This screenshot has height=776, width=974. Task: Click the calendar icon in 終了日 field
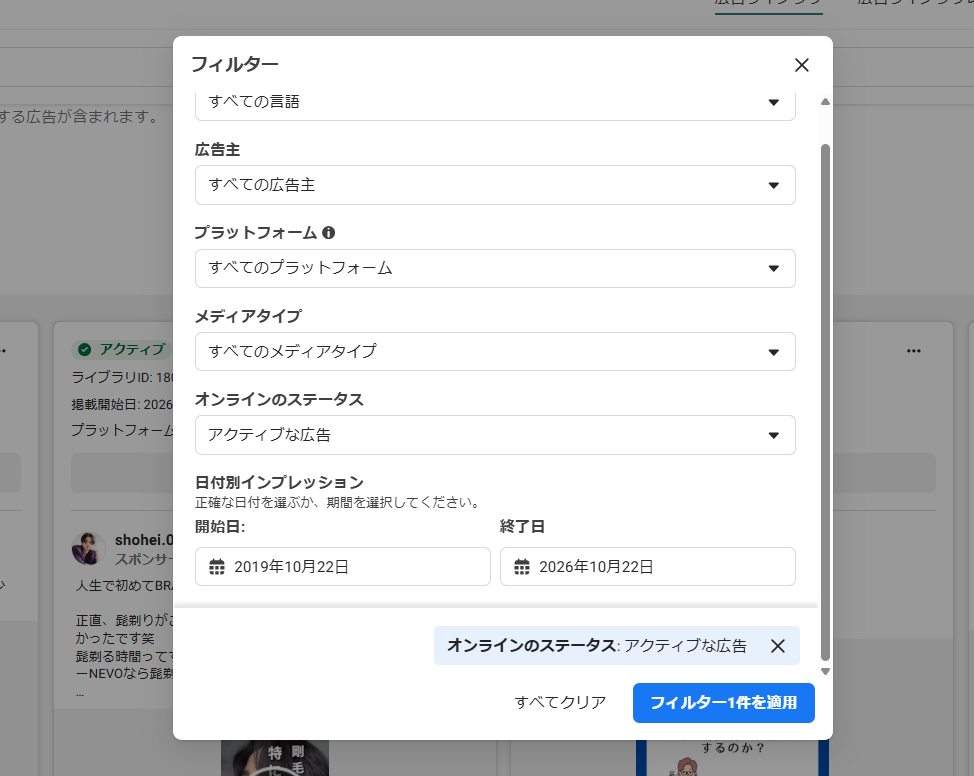click(x=522, y=567)
